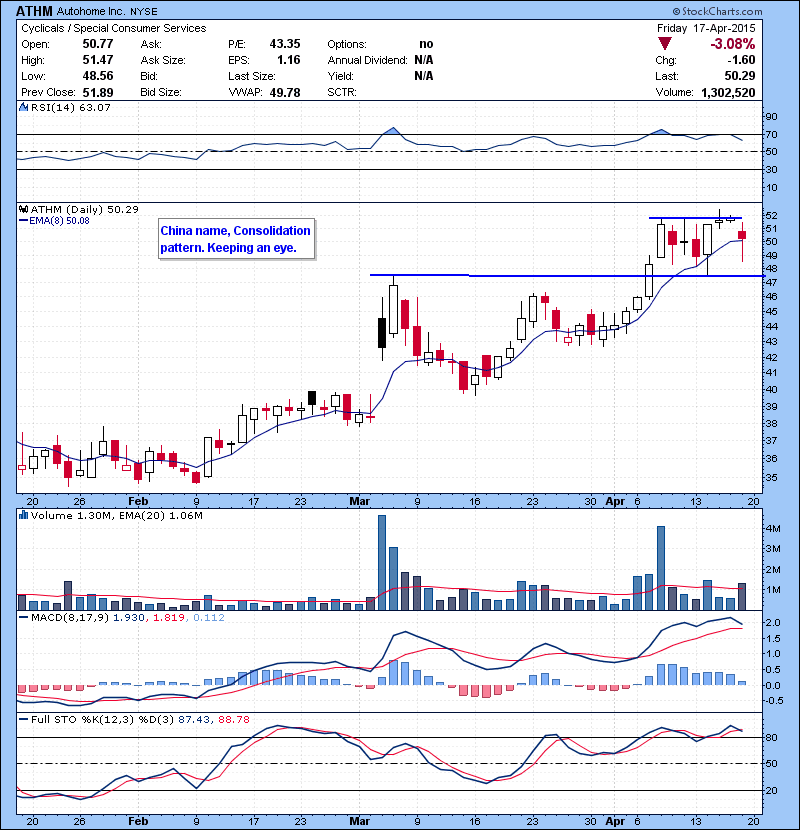The image size is (800, 830).
Task: Click the High value 51.47
Action: click(97, 59)
